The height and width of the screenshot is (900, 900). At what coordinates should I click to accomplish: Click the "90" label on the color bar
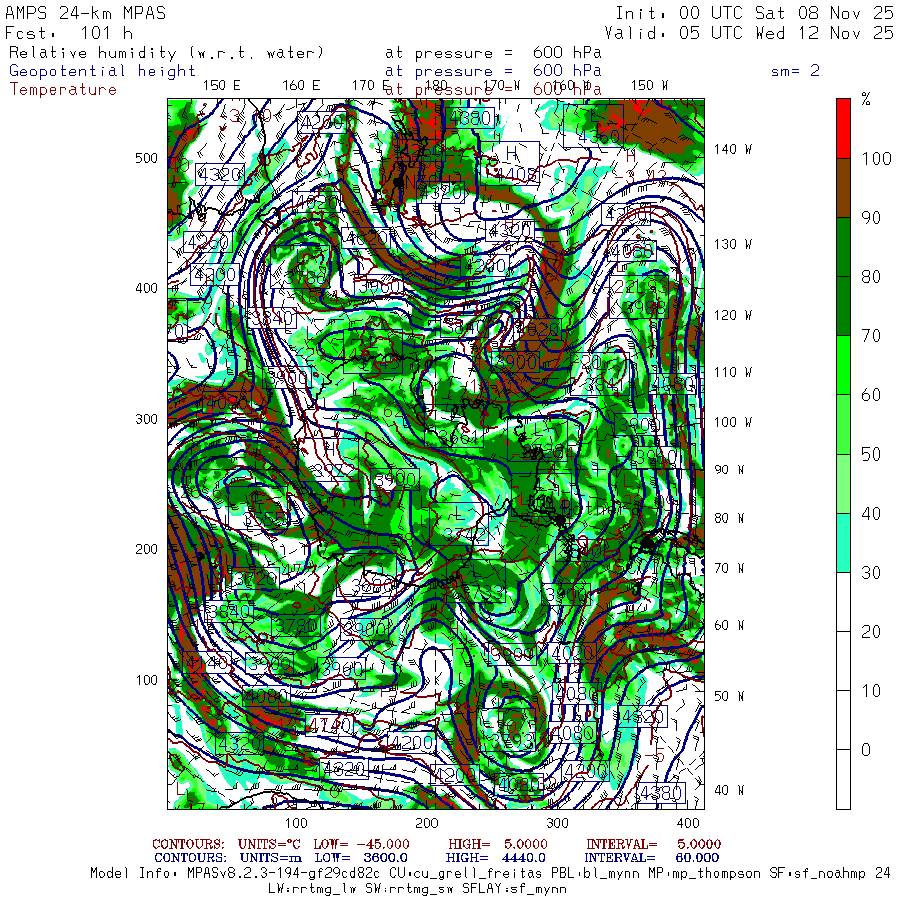coord(871,218)
